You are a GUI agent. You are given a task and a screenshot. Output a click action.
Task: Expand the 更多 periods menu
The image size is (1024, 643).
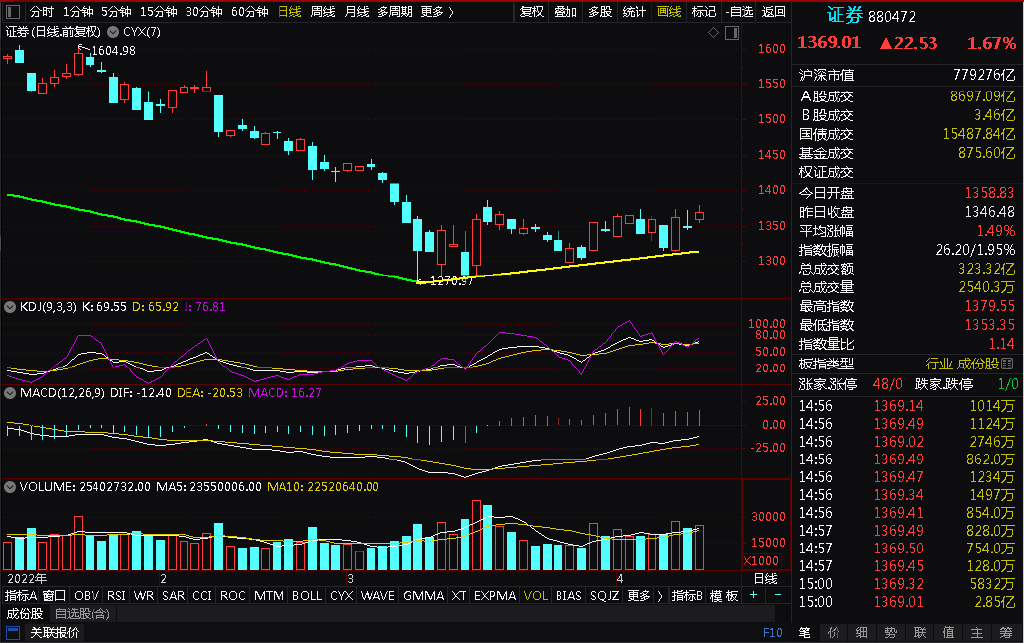(436, 12)
